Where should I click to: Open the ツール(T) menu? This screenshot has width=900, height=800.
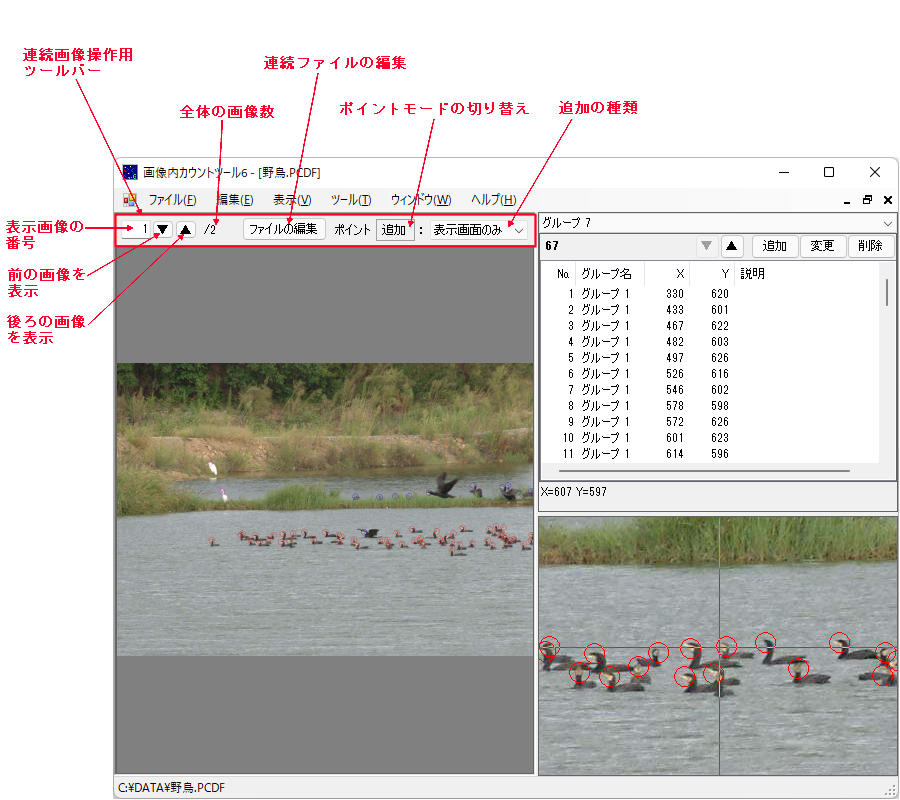[x=350, y=200]
